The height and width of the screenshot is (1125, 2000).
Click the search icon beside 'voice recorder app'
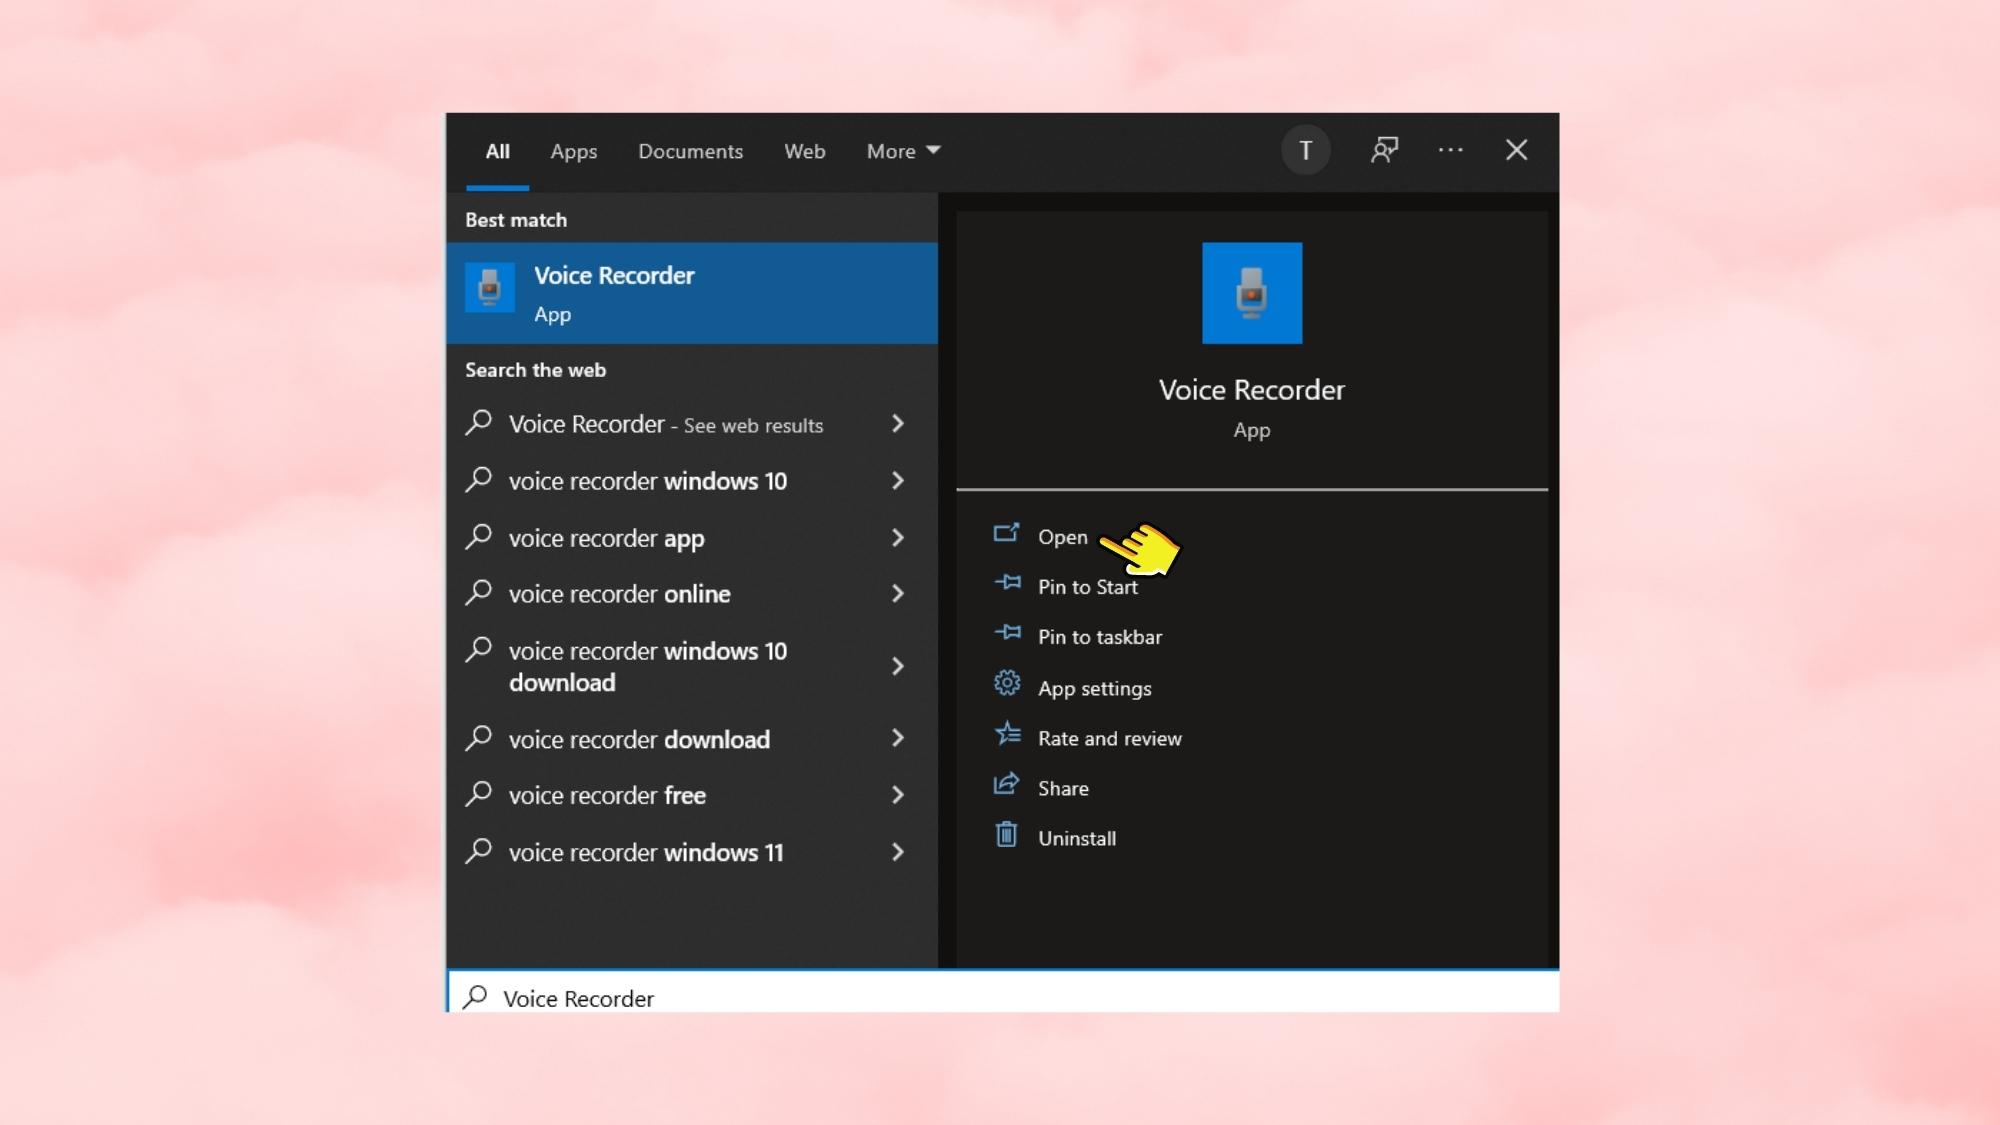click(479, 537)
